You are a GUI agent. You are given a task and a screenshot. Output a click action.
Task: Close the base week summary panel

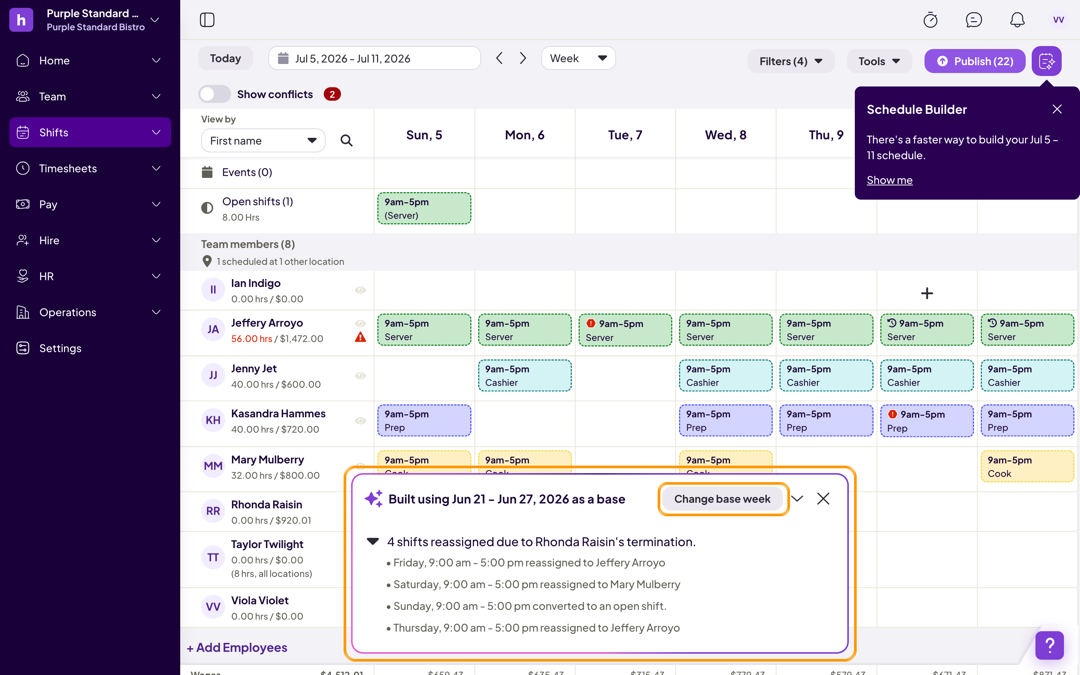tap(823, 499)
